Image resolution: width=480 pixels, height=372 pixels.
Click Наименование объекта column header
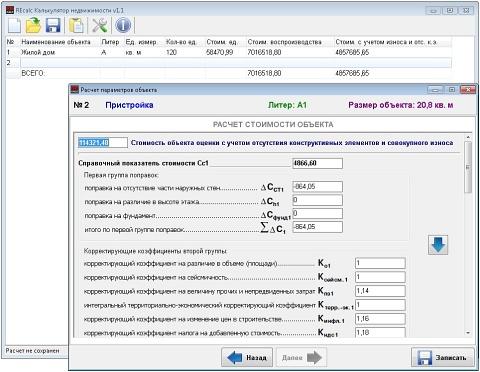click(56, 42)
